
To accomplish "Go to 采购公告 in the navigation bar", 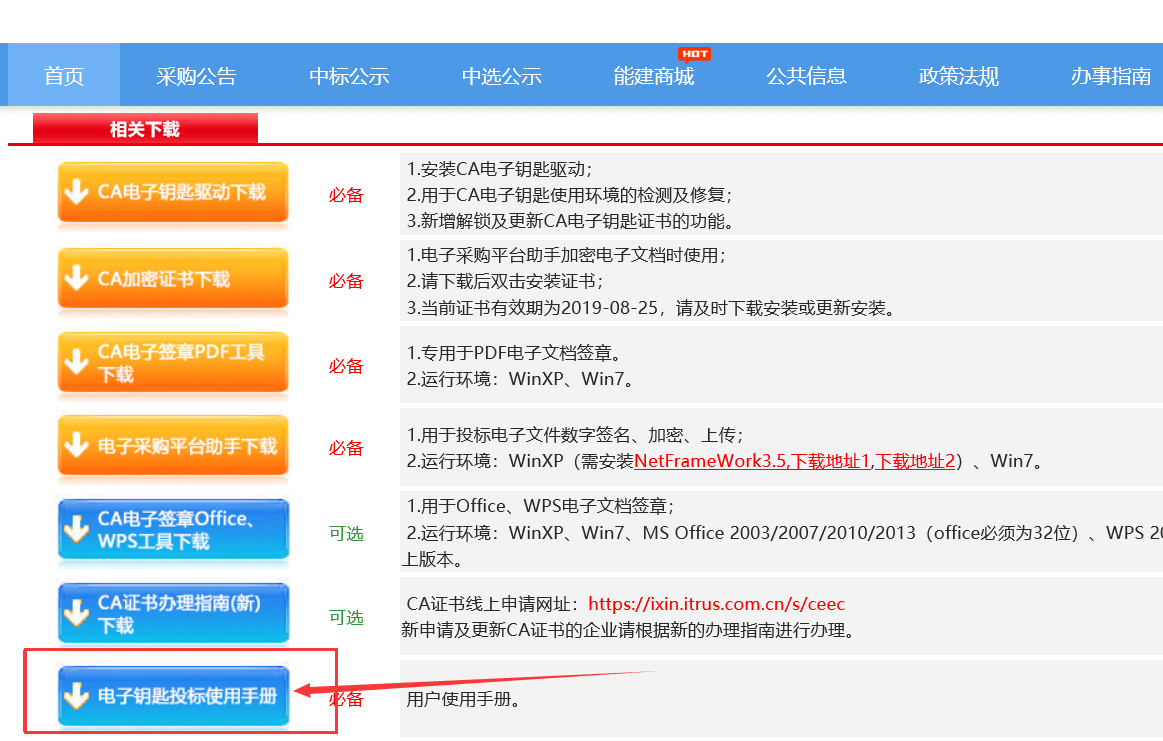I will 196,77.
